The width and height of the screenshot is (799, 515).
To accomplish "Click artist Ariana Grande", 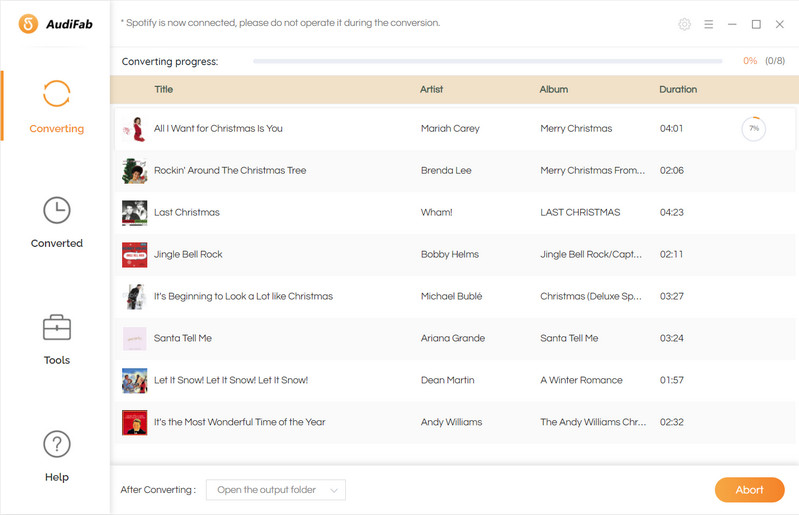I will coord(452,338).
